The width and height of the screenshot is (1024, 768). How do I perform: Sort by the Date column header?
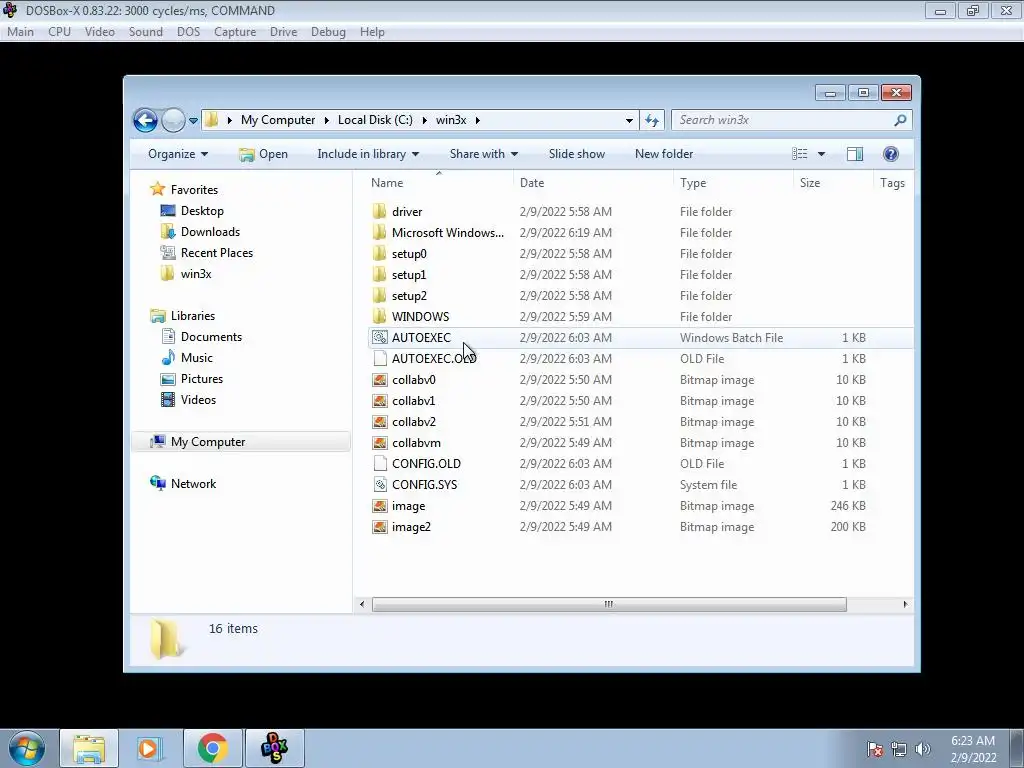pos(532,183)
